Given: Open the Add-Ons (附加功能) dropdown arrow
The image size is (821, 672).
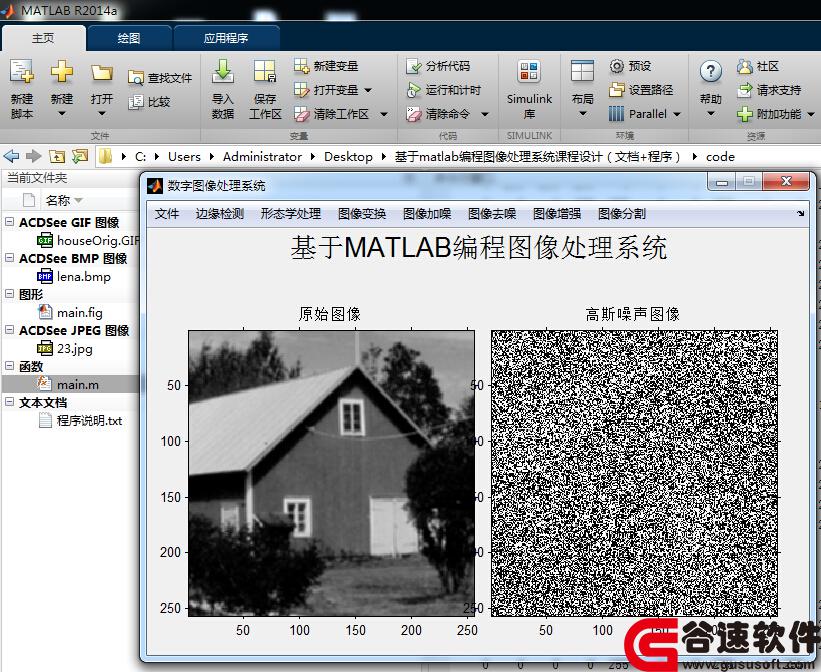Looking at the screenshot, I should tap(811, 114).
